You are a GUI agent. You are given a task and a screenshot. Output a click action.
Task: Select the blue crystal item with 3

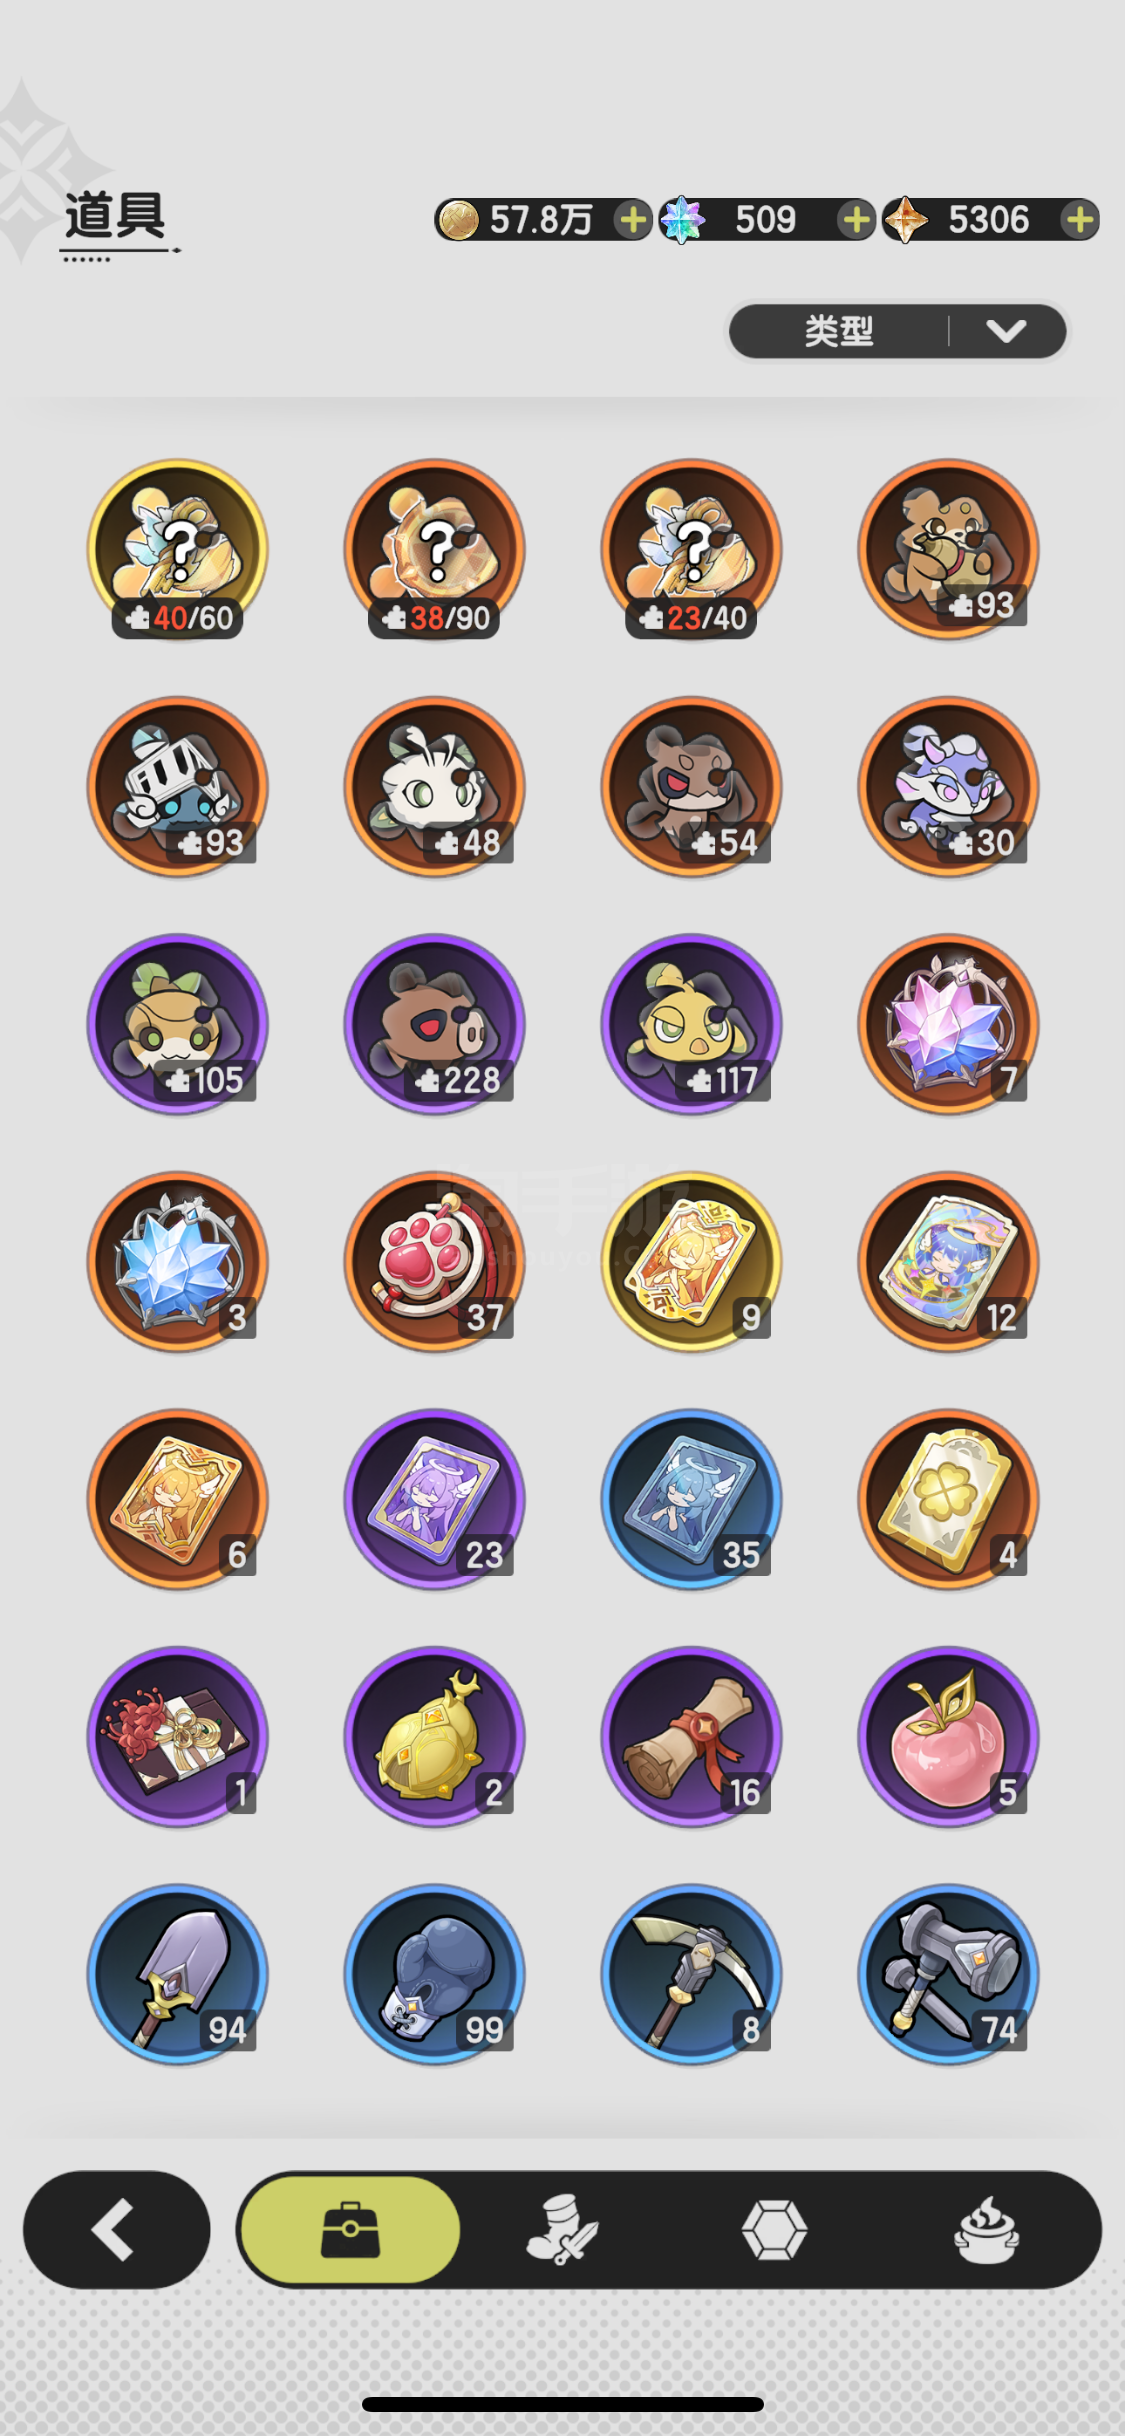pyautogui.click(x=178, y=1262)
